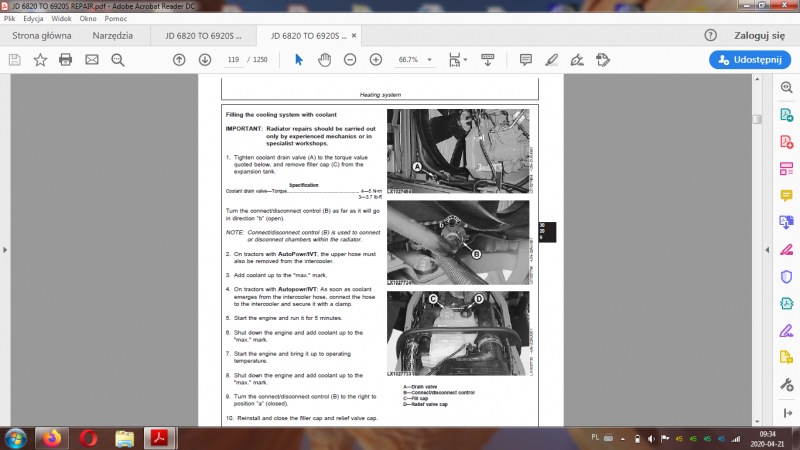Activate the arrow selection tool
The height and width of the screenshot is (450, 800).
click(298, 60)
